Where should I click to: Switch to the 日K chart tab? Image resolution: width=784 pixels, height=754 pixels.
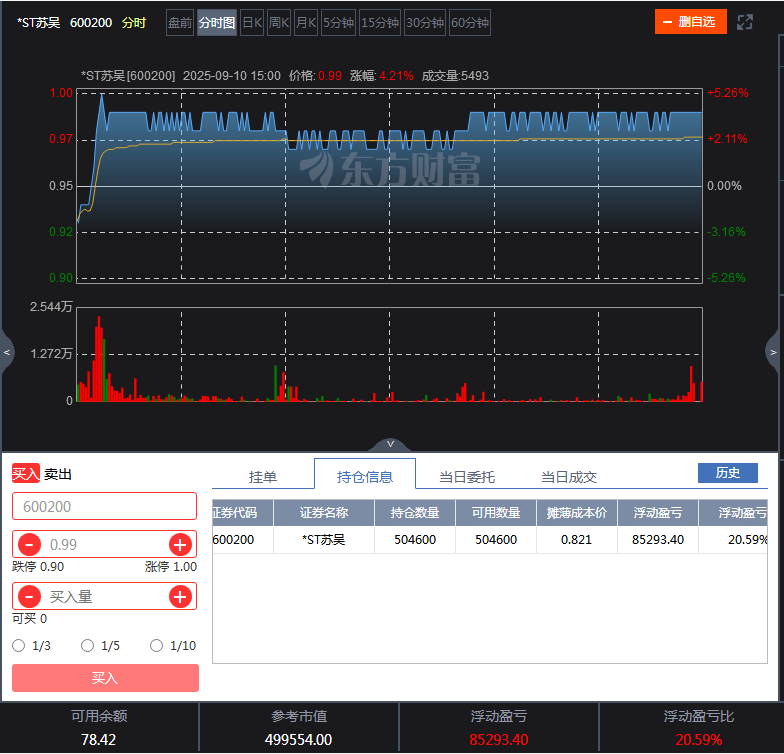[x=252, y=22]
